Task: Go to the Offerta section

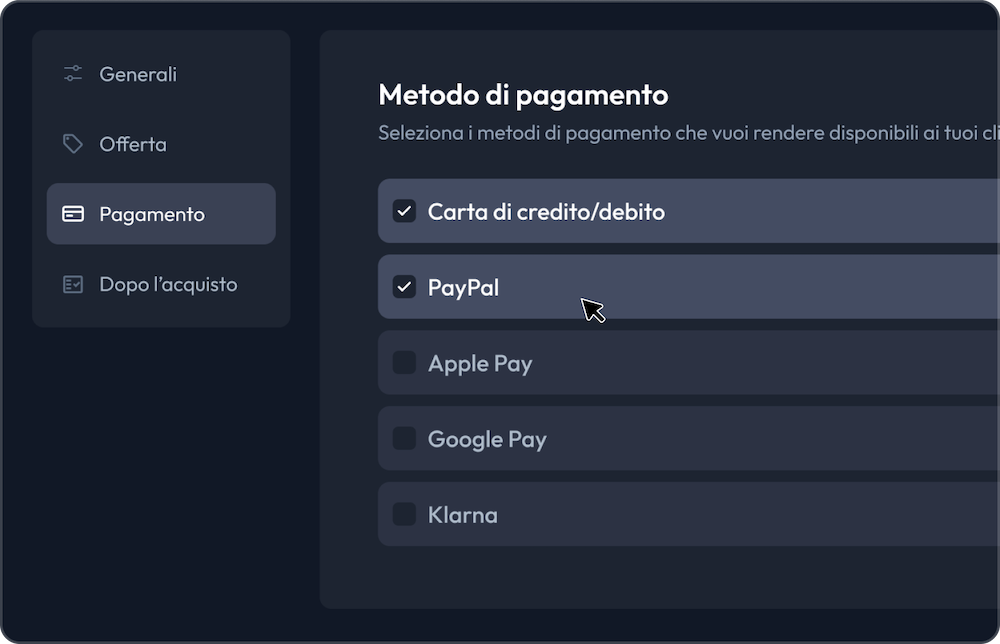Action: pyautogui.click(x=161, y=144)
